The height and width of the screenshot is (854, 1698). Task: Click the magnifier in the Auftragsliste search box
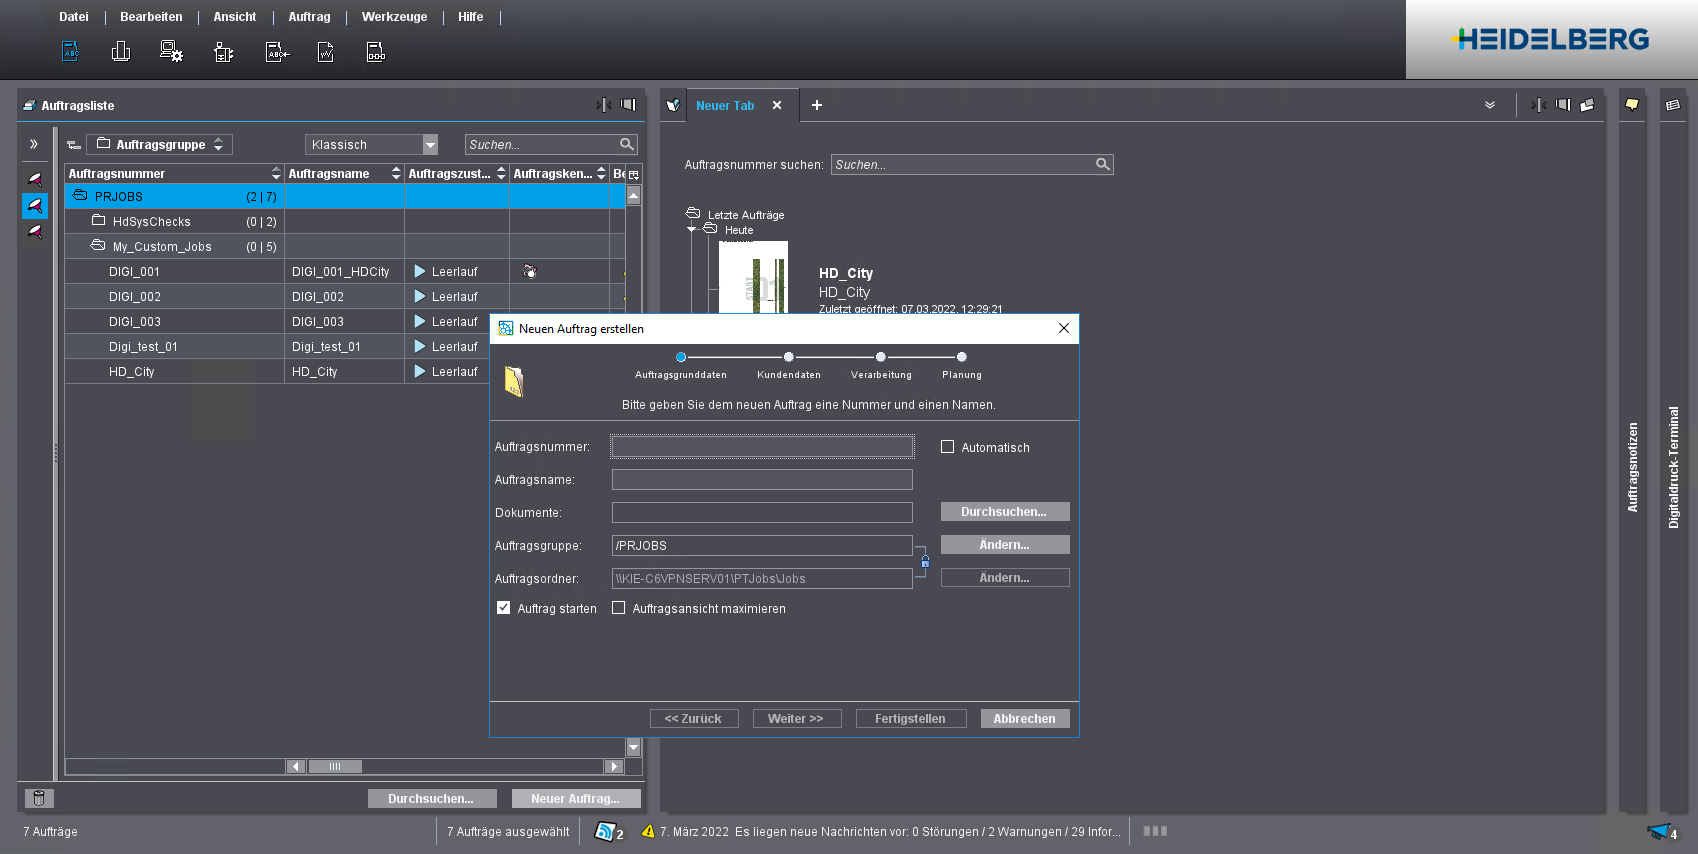(x=627, y=144)
